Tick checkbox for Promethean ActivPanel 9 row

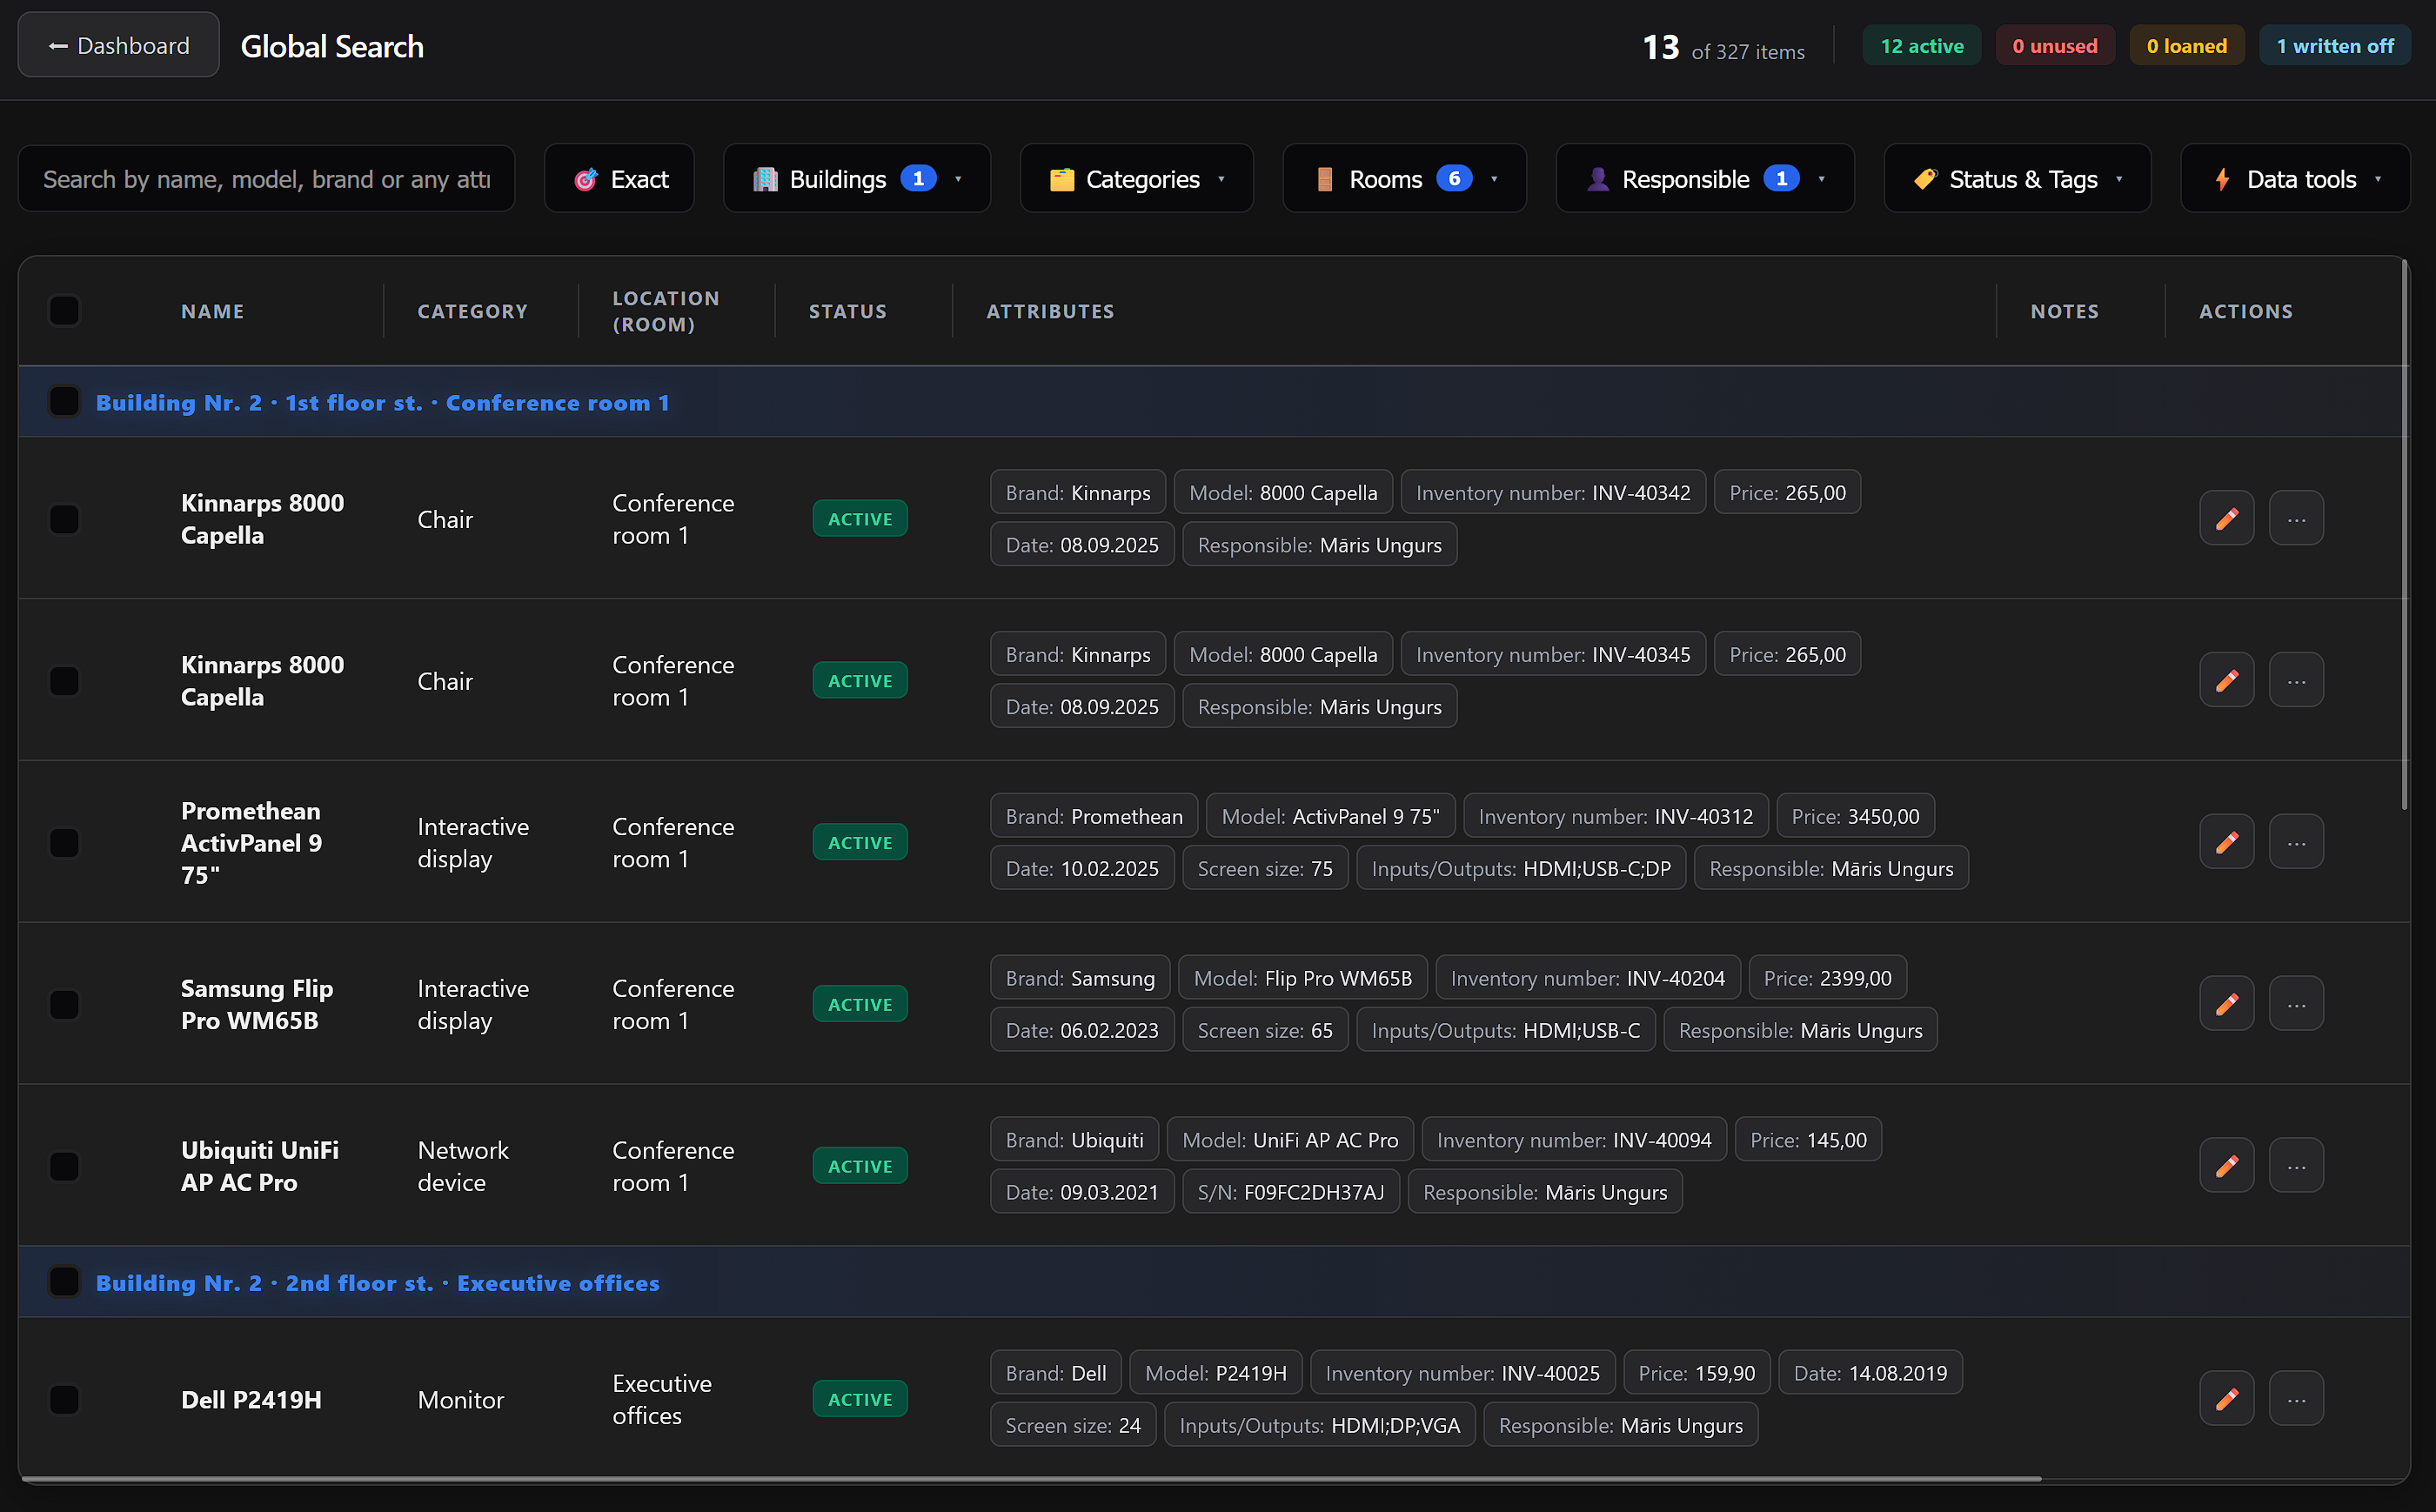[64, 843]
